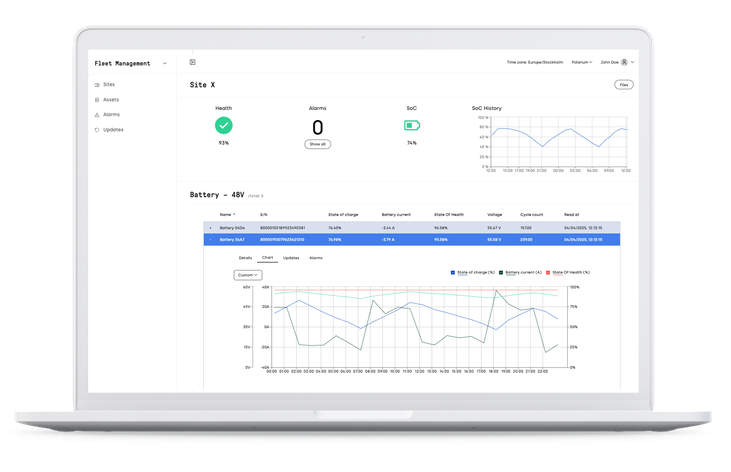Click the Sites icon in sidebar
This screenshot has height=472, width=731.
[97, 85]
